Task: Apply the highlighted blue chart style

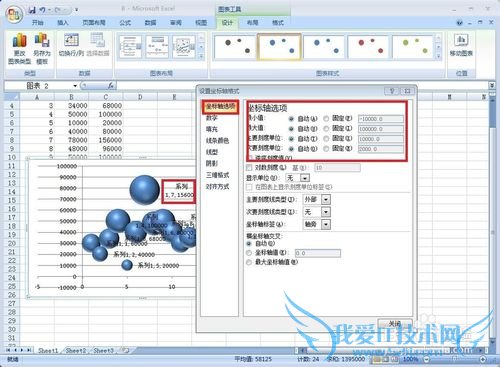Action: (279, 47)
